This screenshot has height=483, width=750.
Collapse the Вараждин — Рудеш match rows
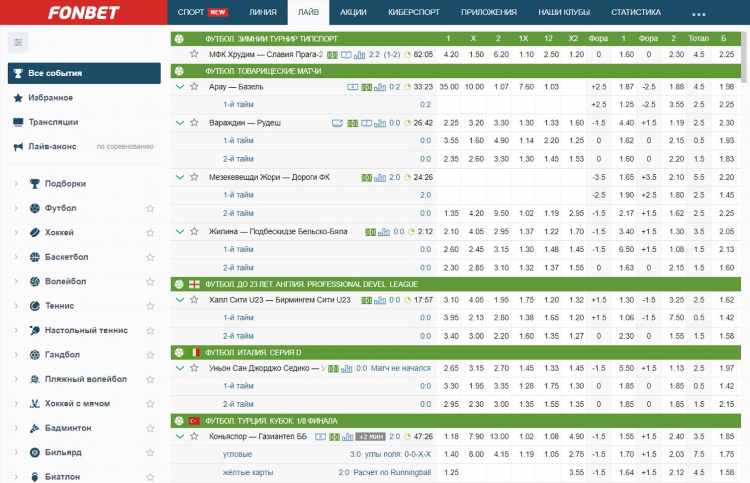coord(180,123)
